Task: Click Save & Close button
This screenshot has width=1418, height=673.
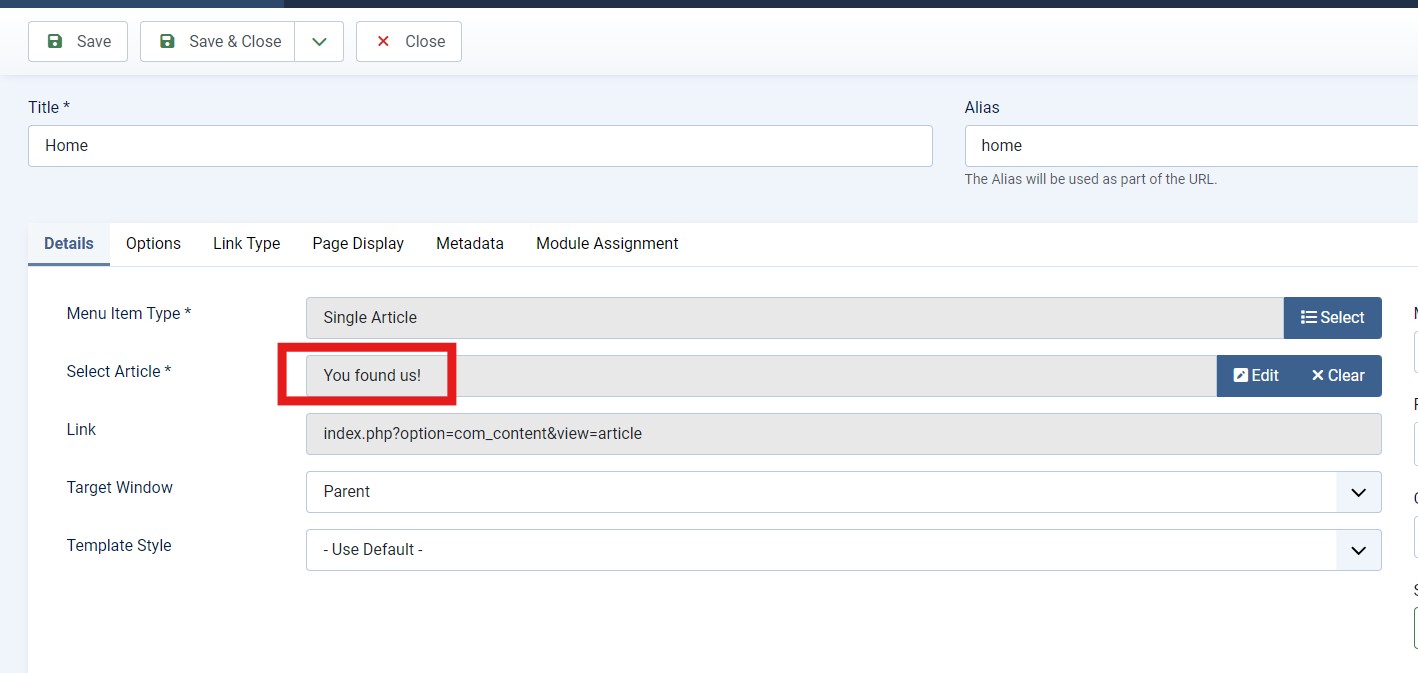Action: 218,42
